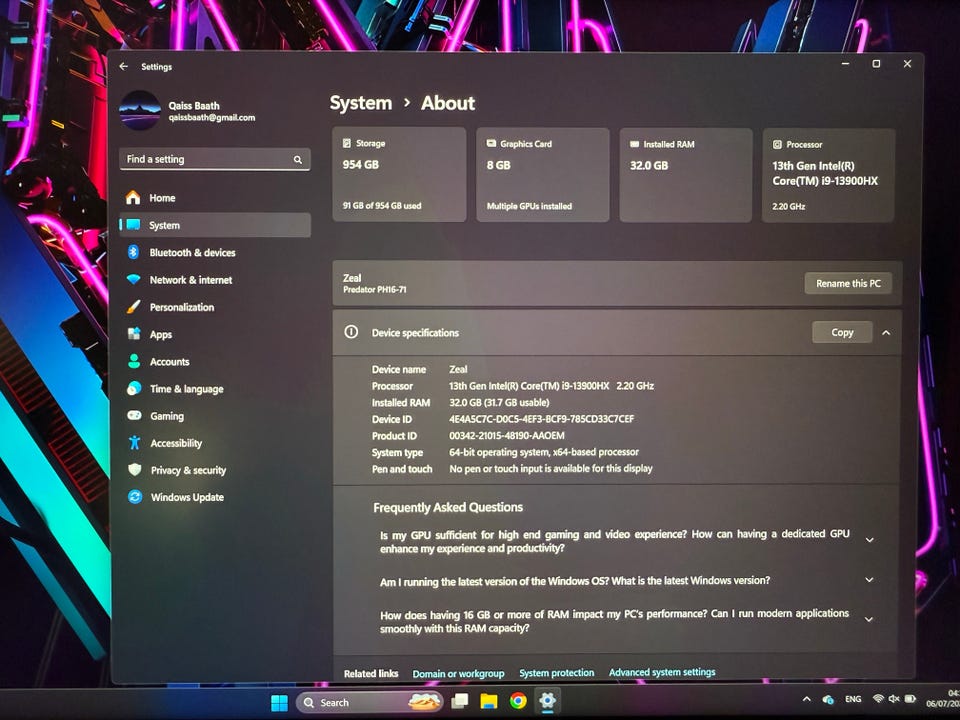Click the Accessibility figure icon
The height and width of the screenshot is (720, 960).
click(135, 442)
